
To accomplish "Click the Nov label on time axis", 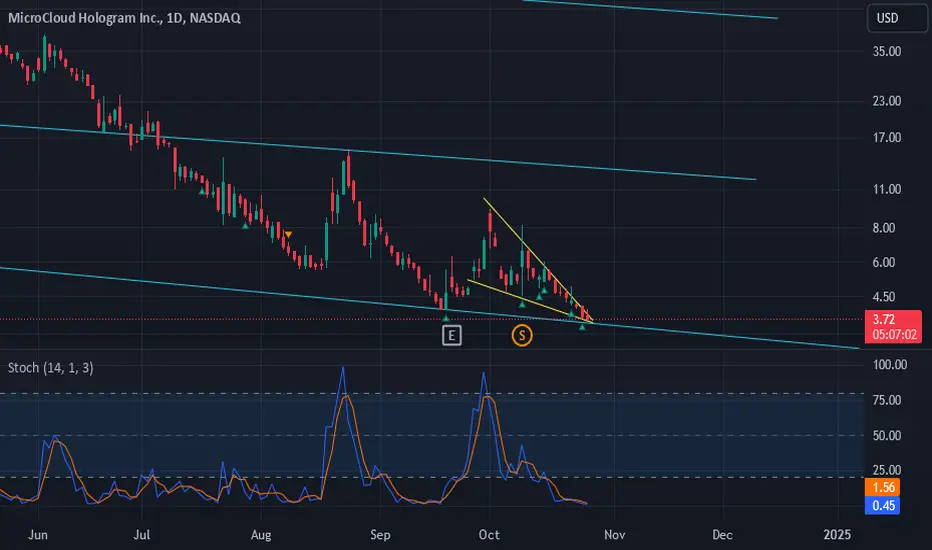I will pyautogui.click(x=615, y=535).
